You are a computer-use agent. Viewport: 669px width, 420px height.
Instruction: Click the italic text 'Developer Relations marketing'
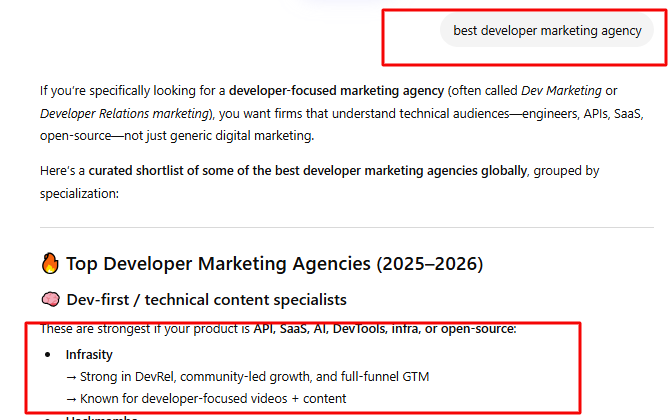pyautogui.click(x=124, y=114)
